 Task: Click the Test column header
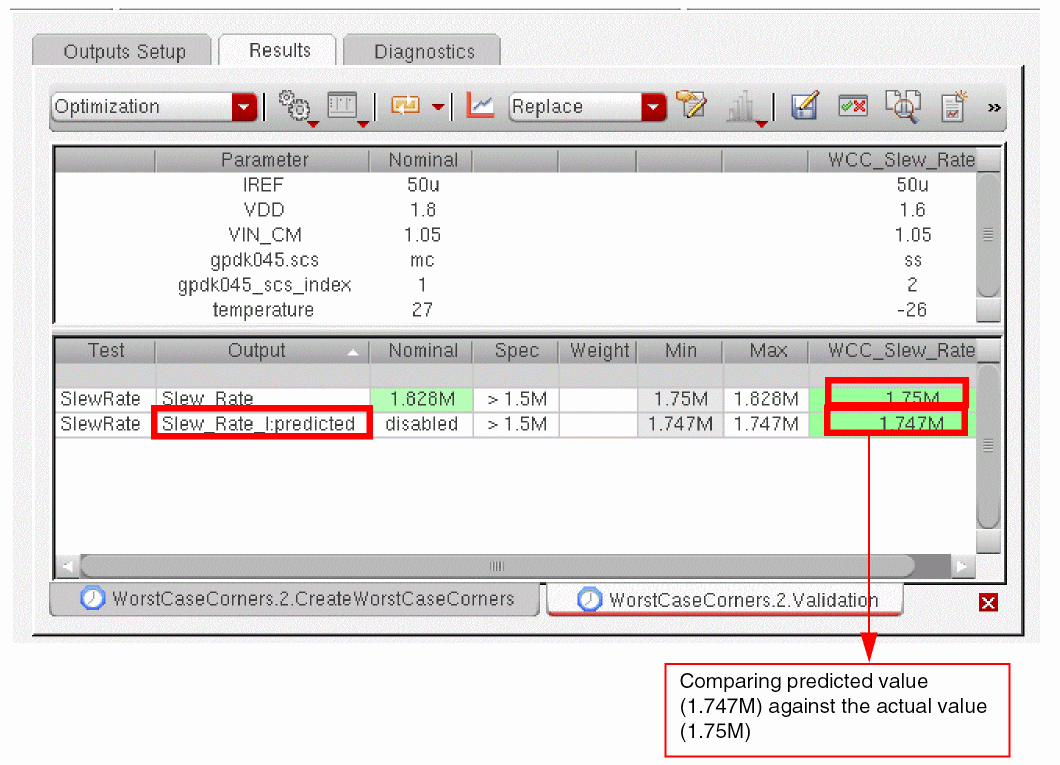(x=105, y=351)
